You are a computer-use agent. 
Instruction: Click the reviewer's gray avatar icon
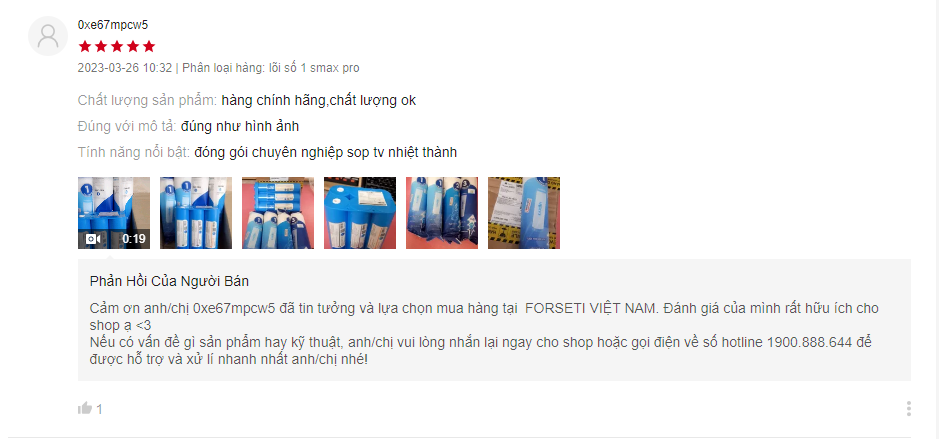click(x=48, y=36)
